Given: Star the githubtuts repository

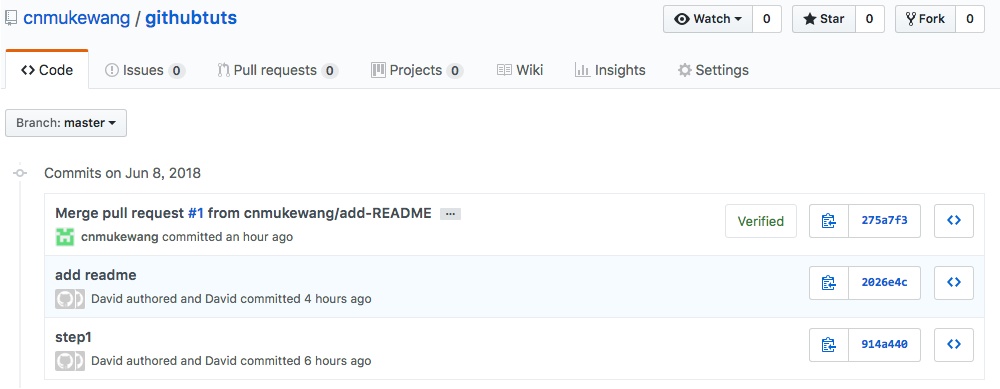Looking at the screenshot, I should click(x=824, y=19).
